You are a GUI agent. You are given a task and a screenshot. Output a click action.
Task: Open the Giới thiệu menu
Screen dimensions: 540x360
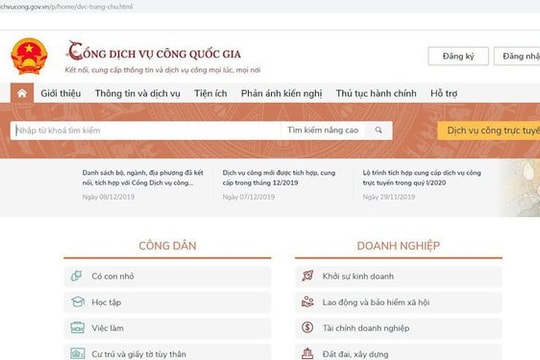(x=61, y=93)
